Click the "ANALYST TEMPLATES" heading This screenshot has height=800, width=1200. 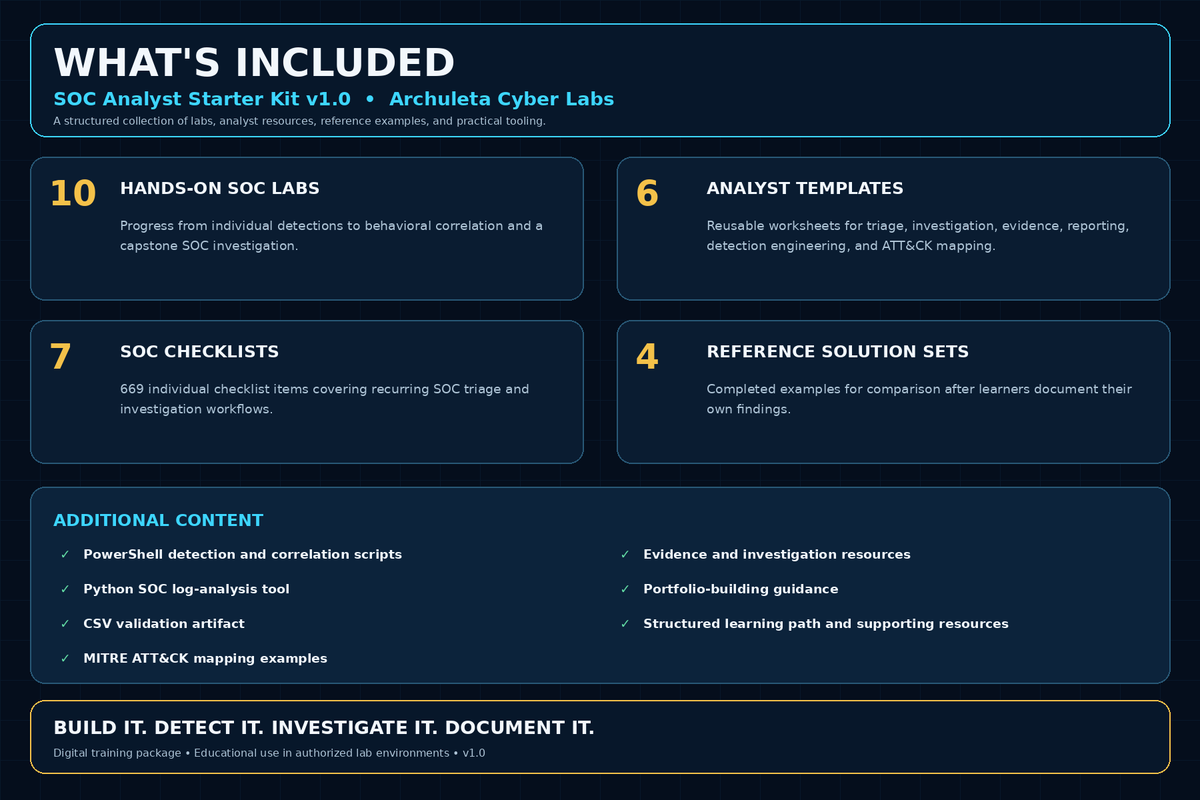tap(805, 188)
